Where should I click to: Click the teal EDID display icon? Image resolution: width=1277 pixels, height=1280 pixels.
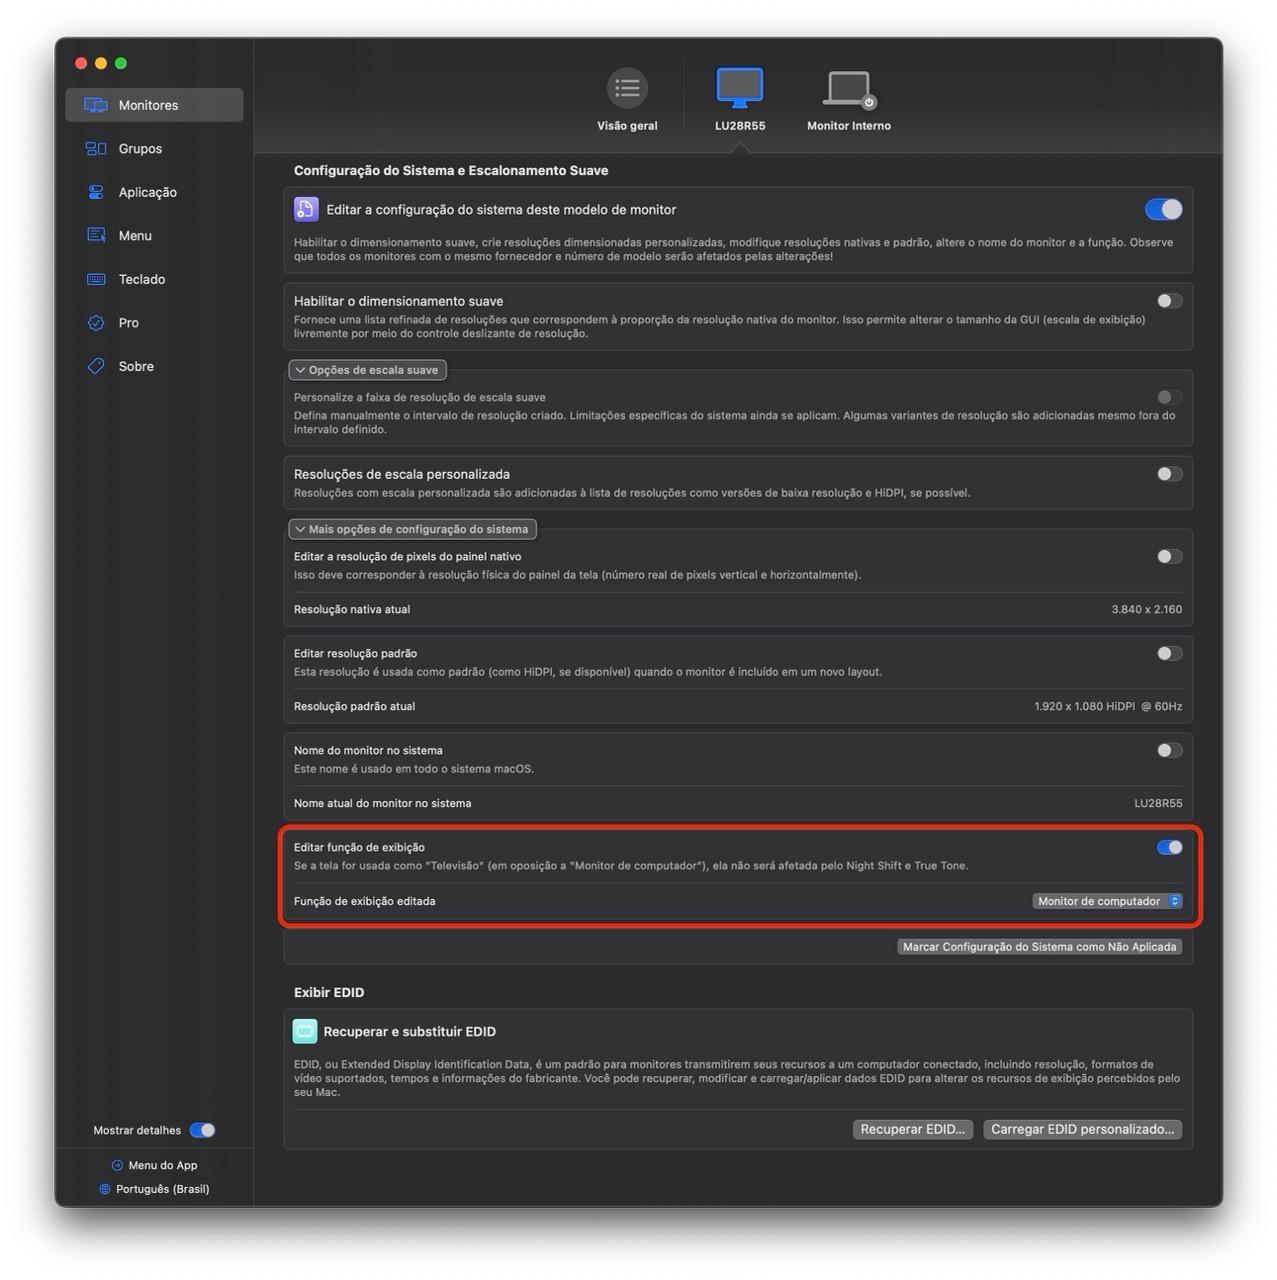pos(305,1031)
